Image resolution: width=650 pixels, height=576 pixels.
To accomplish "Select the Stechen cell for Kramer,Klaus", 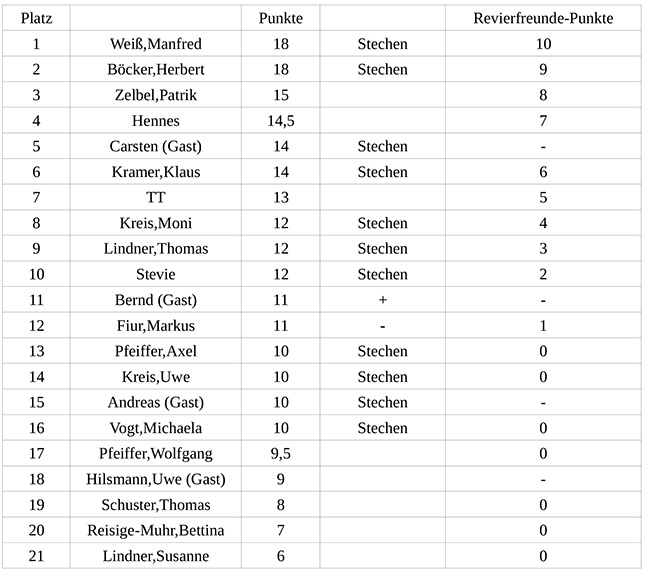I will [x=383, y=172].
